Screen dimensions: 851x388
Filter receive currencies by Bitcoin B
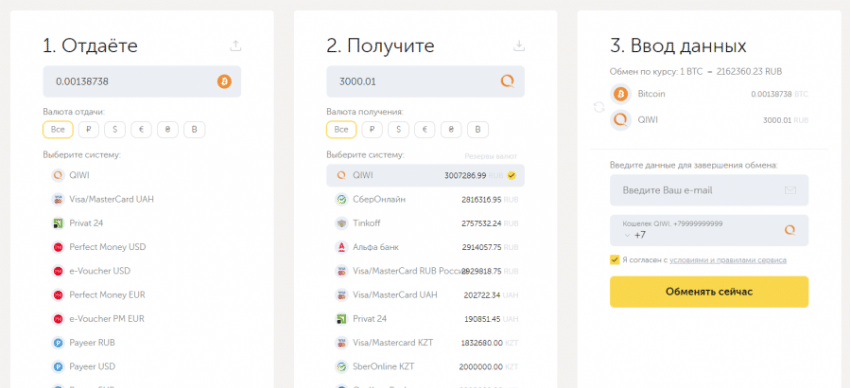(x=478, y=130)
